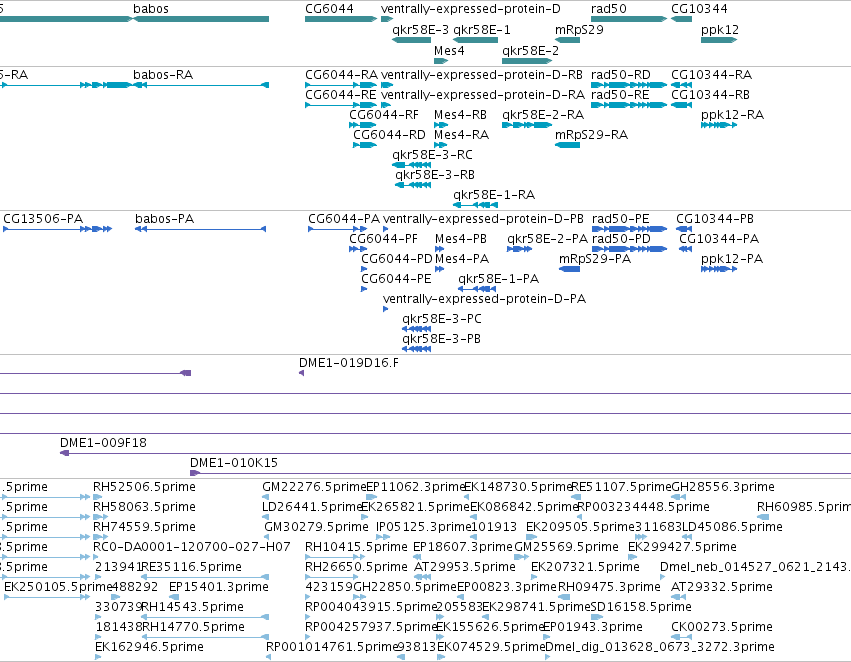Open the RC0-DA0001-120700-027-H07 EST label
This screenshot has height=662, width=851.
tap(192, 547)
